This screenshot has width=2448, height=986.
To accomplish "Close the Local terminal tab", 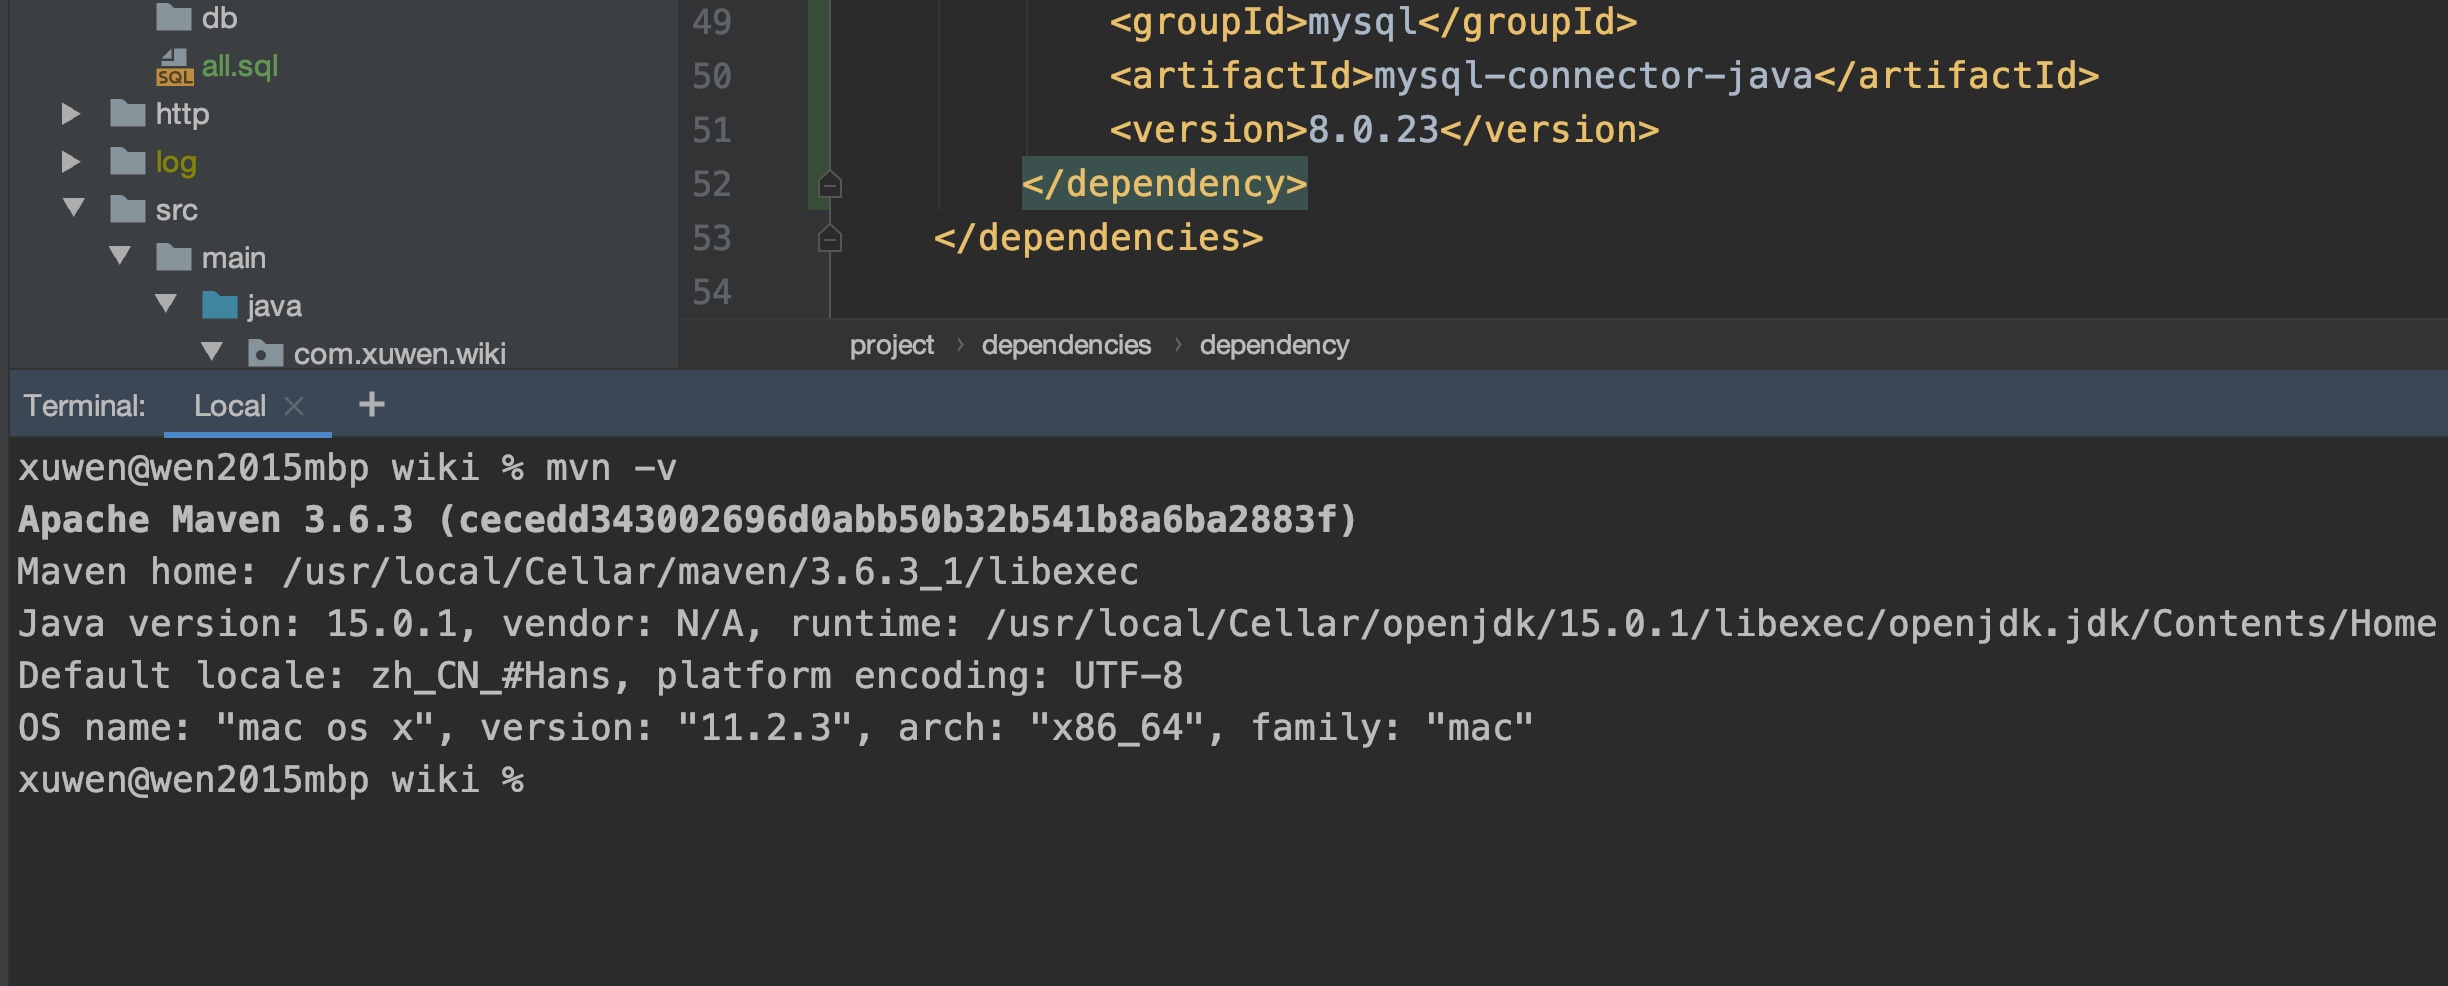I will [x=294, y=406].
